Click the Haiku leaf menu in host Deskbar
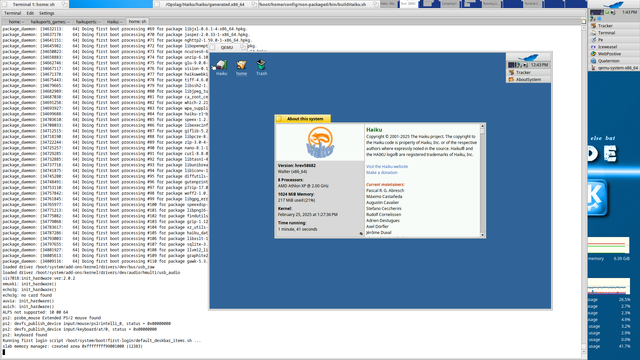Screen dimensions: 640x360 tap(613, 5)
